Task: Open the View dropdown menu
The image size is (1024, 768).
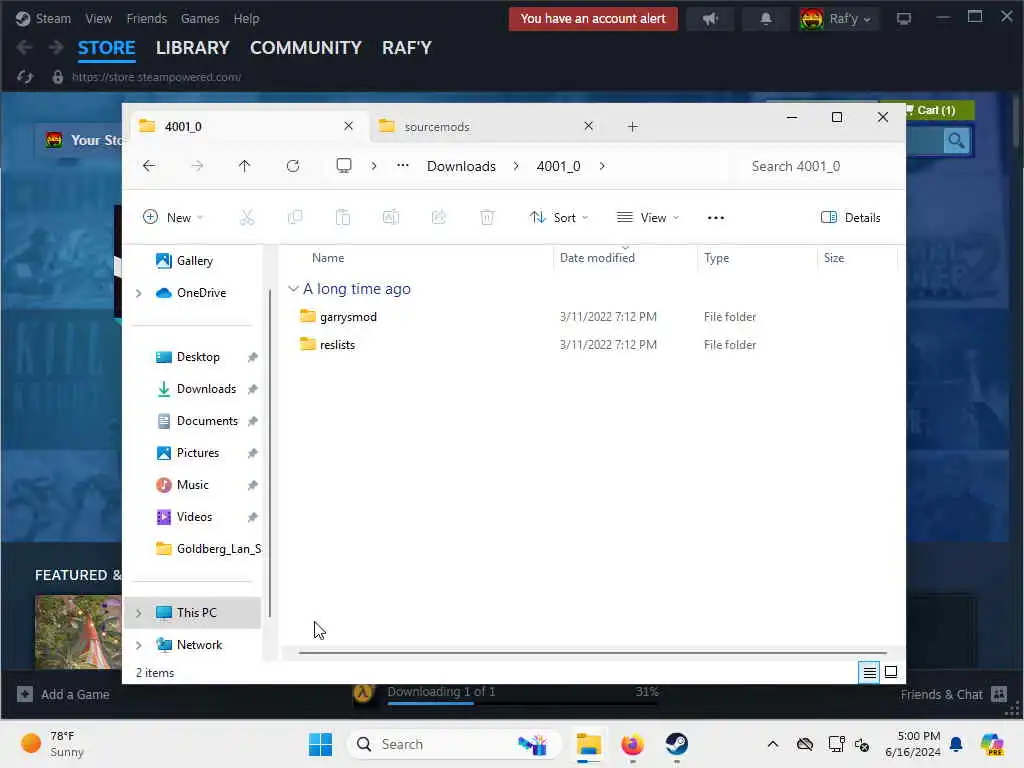Action: pos(648,217)
